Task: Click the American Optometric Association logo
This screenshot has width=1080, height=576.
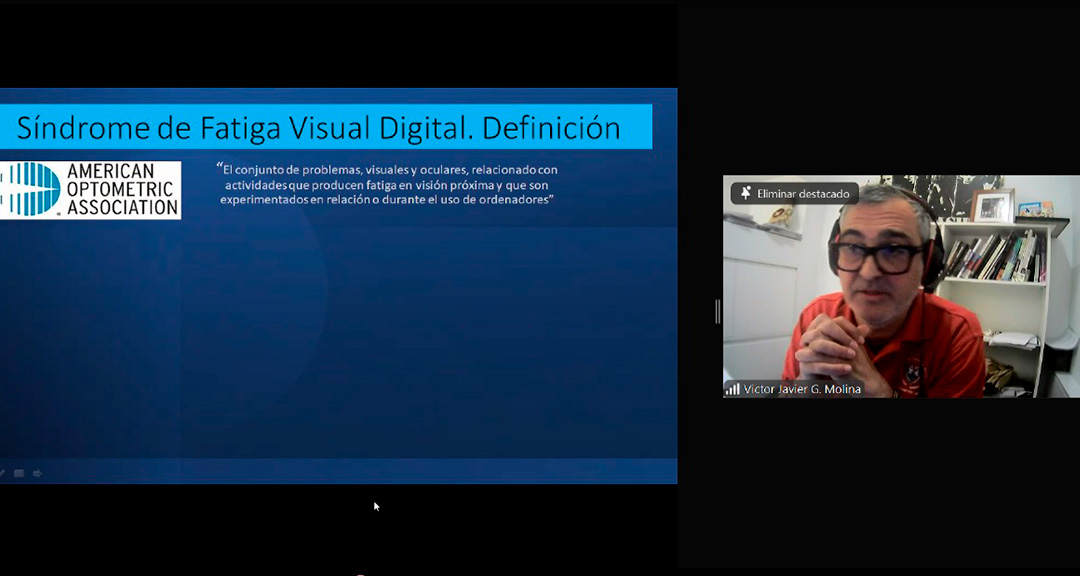Action: tap(90, 190)
